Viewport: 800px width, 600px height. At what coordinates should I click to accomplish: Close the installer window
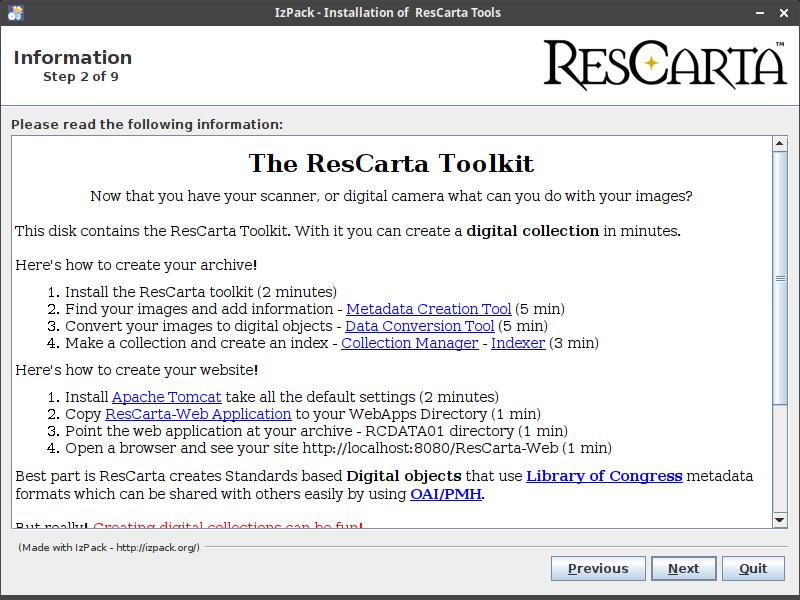click(784, 13)
